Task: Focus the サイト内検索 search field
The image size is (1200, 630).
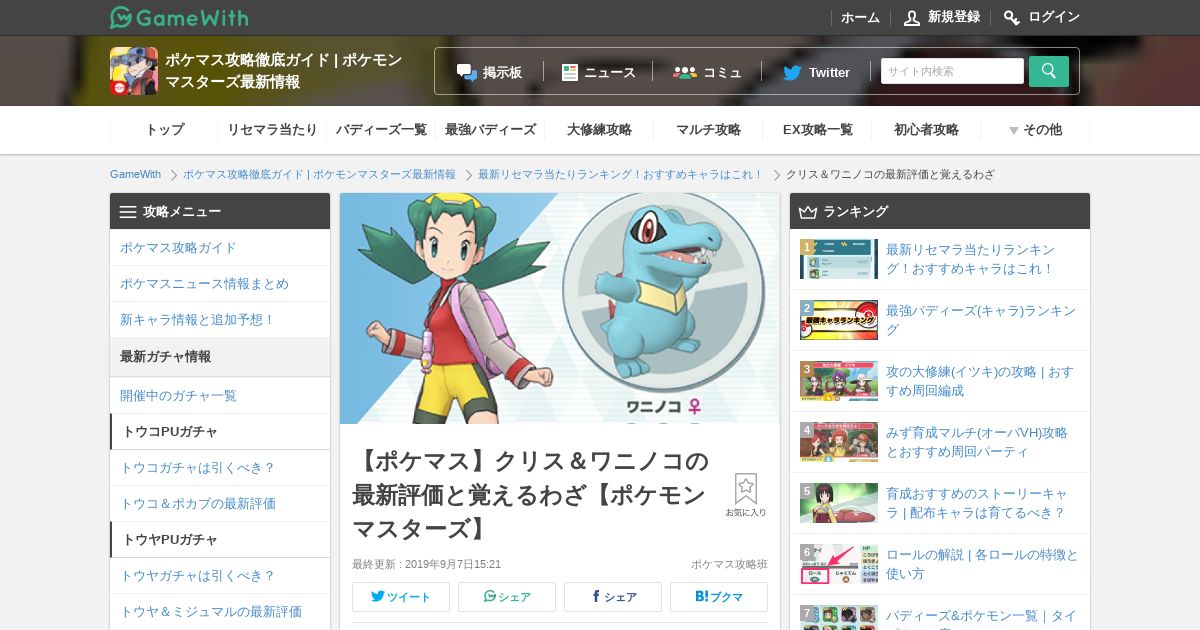Action: tap(952, 71)
